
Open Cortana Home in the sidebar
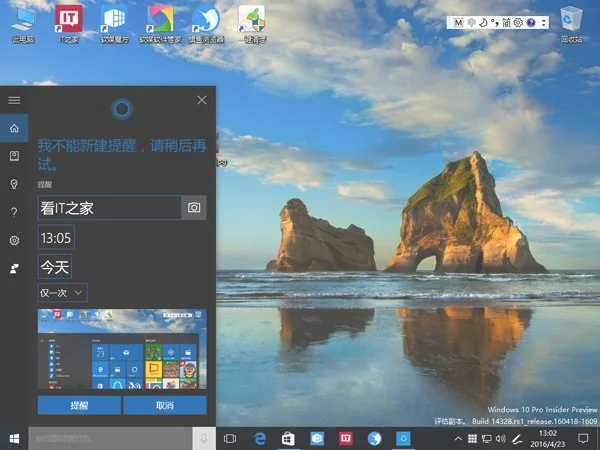pyautogui.click(x=14, y=129)
